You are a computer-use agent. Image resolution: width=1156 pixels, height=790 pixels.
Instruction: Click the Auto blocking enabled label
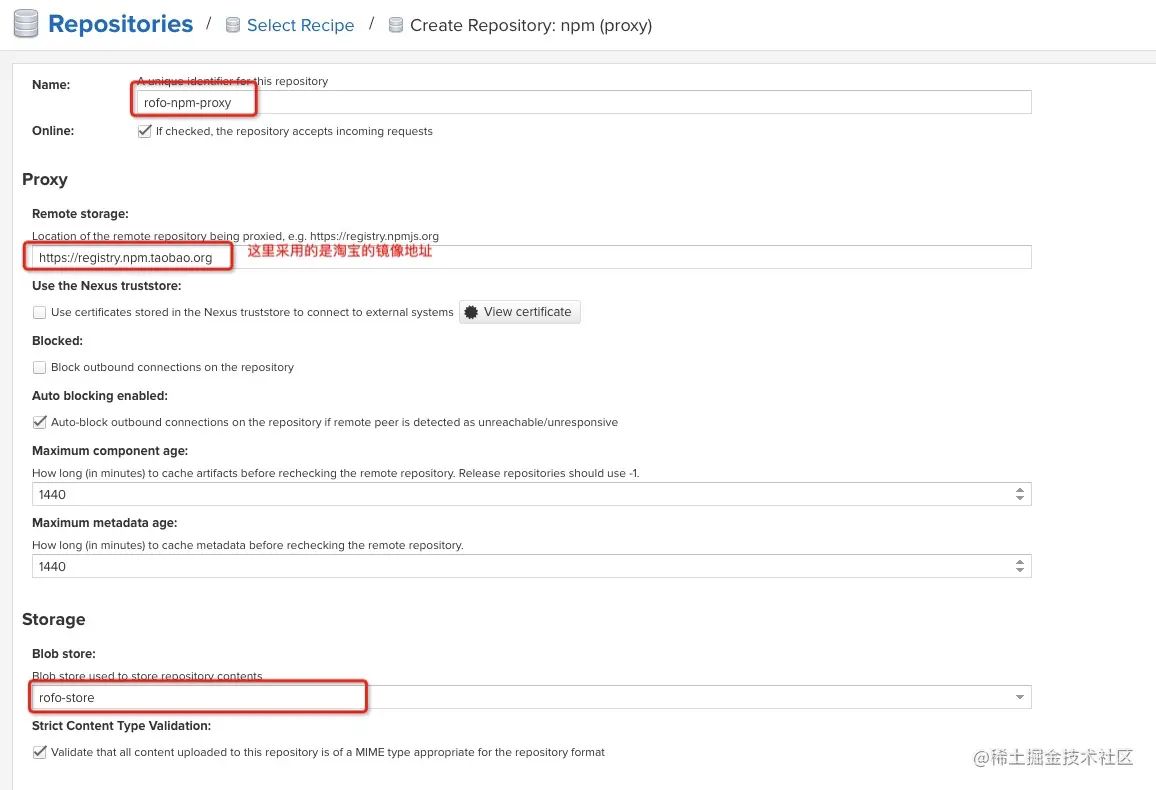click(100, 396)
